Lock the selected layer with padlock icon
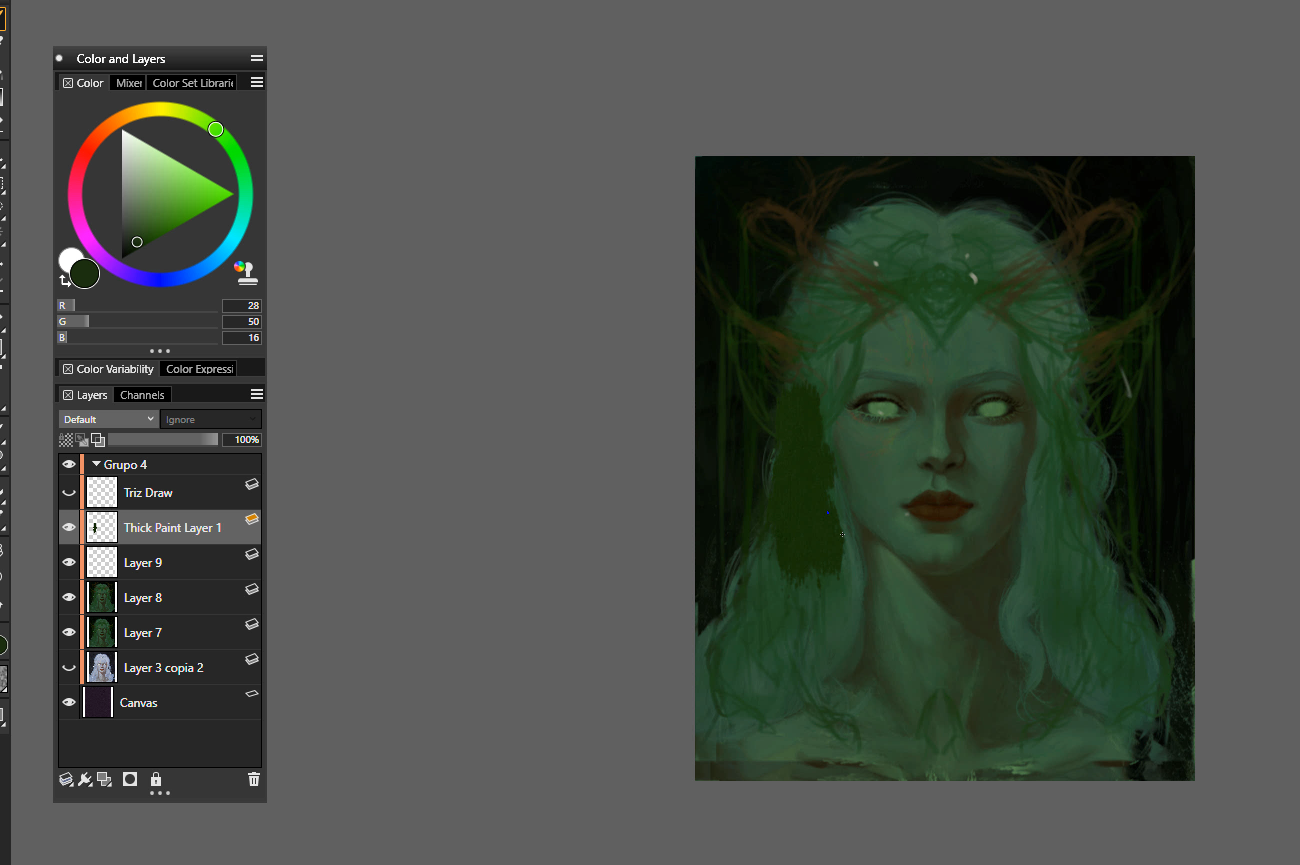Screen dimensions: 1300x865 point(155,779)
